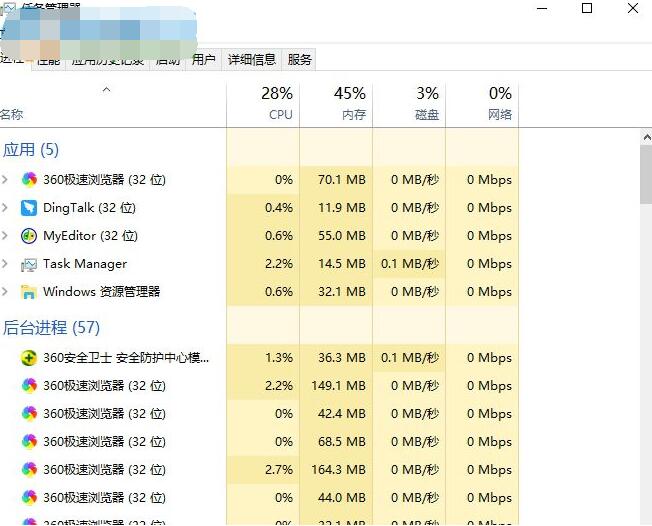This screenshot has width=652, height=526.
Task: Expand the Windows 资源管理器 entry arrow
Action: (x=6, y=292)
